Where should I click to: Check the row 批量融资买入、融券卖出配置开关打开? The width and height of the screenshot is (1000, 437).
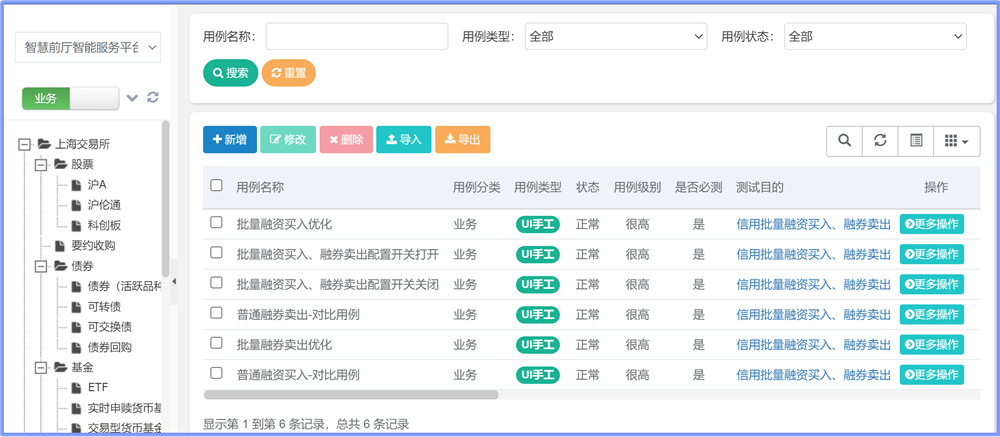(216, 252)
